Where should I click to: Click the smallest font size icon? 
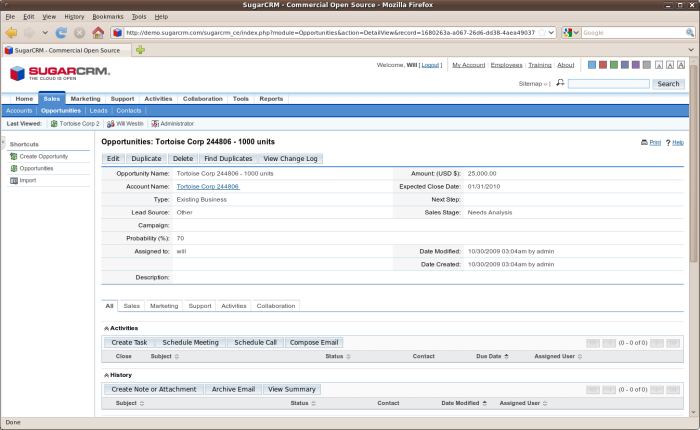[x=659, y=65]
